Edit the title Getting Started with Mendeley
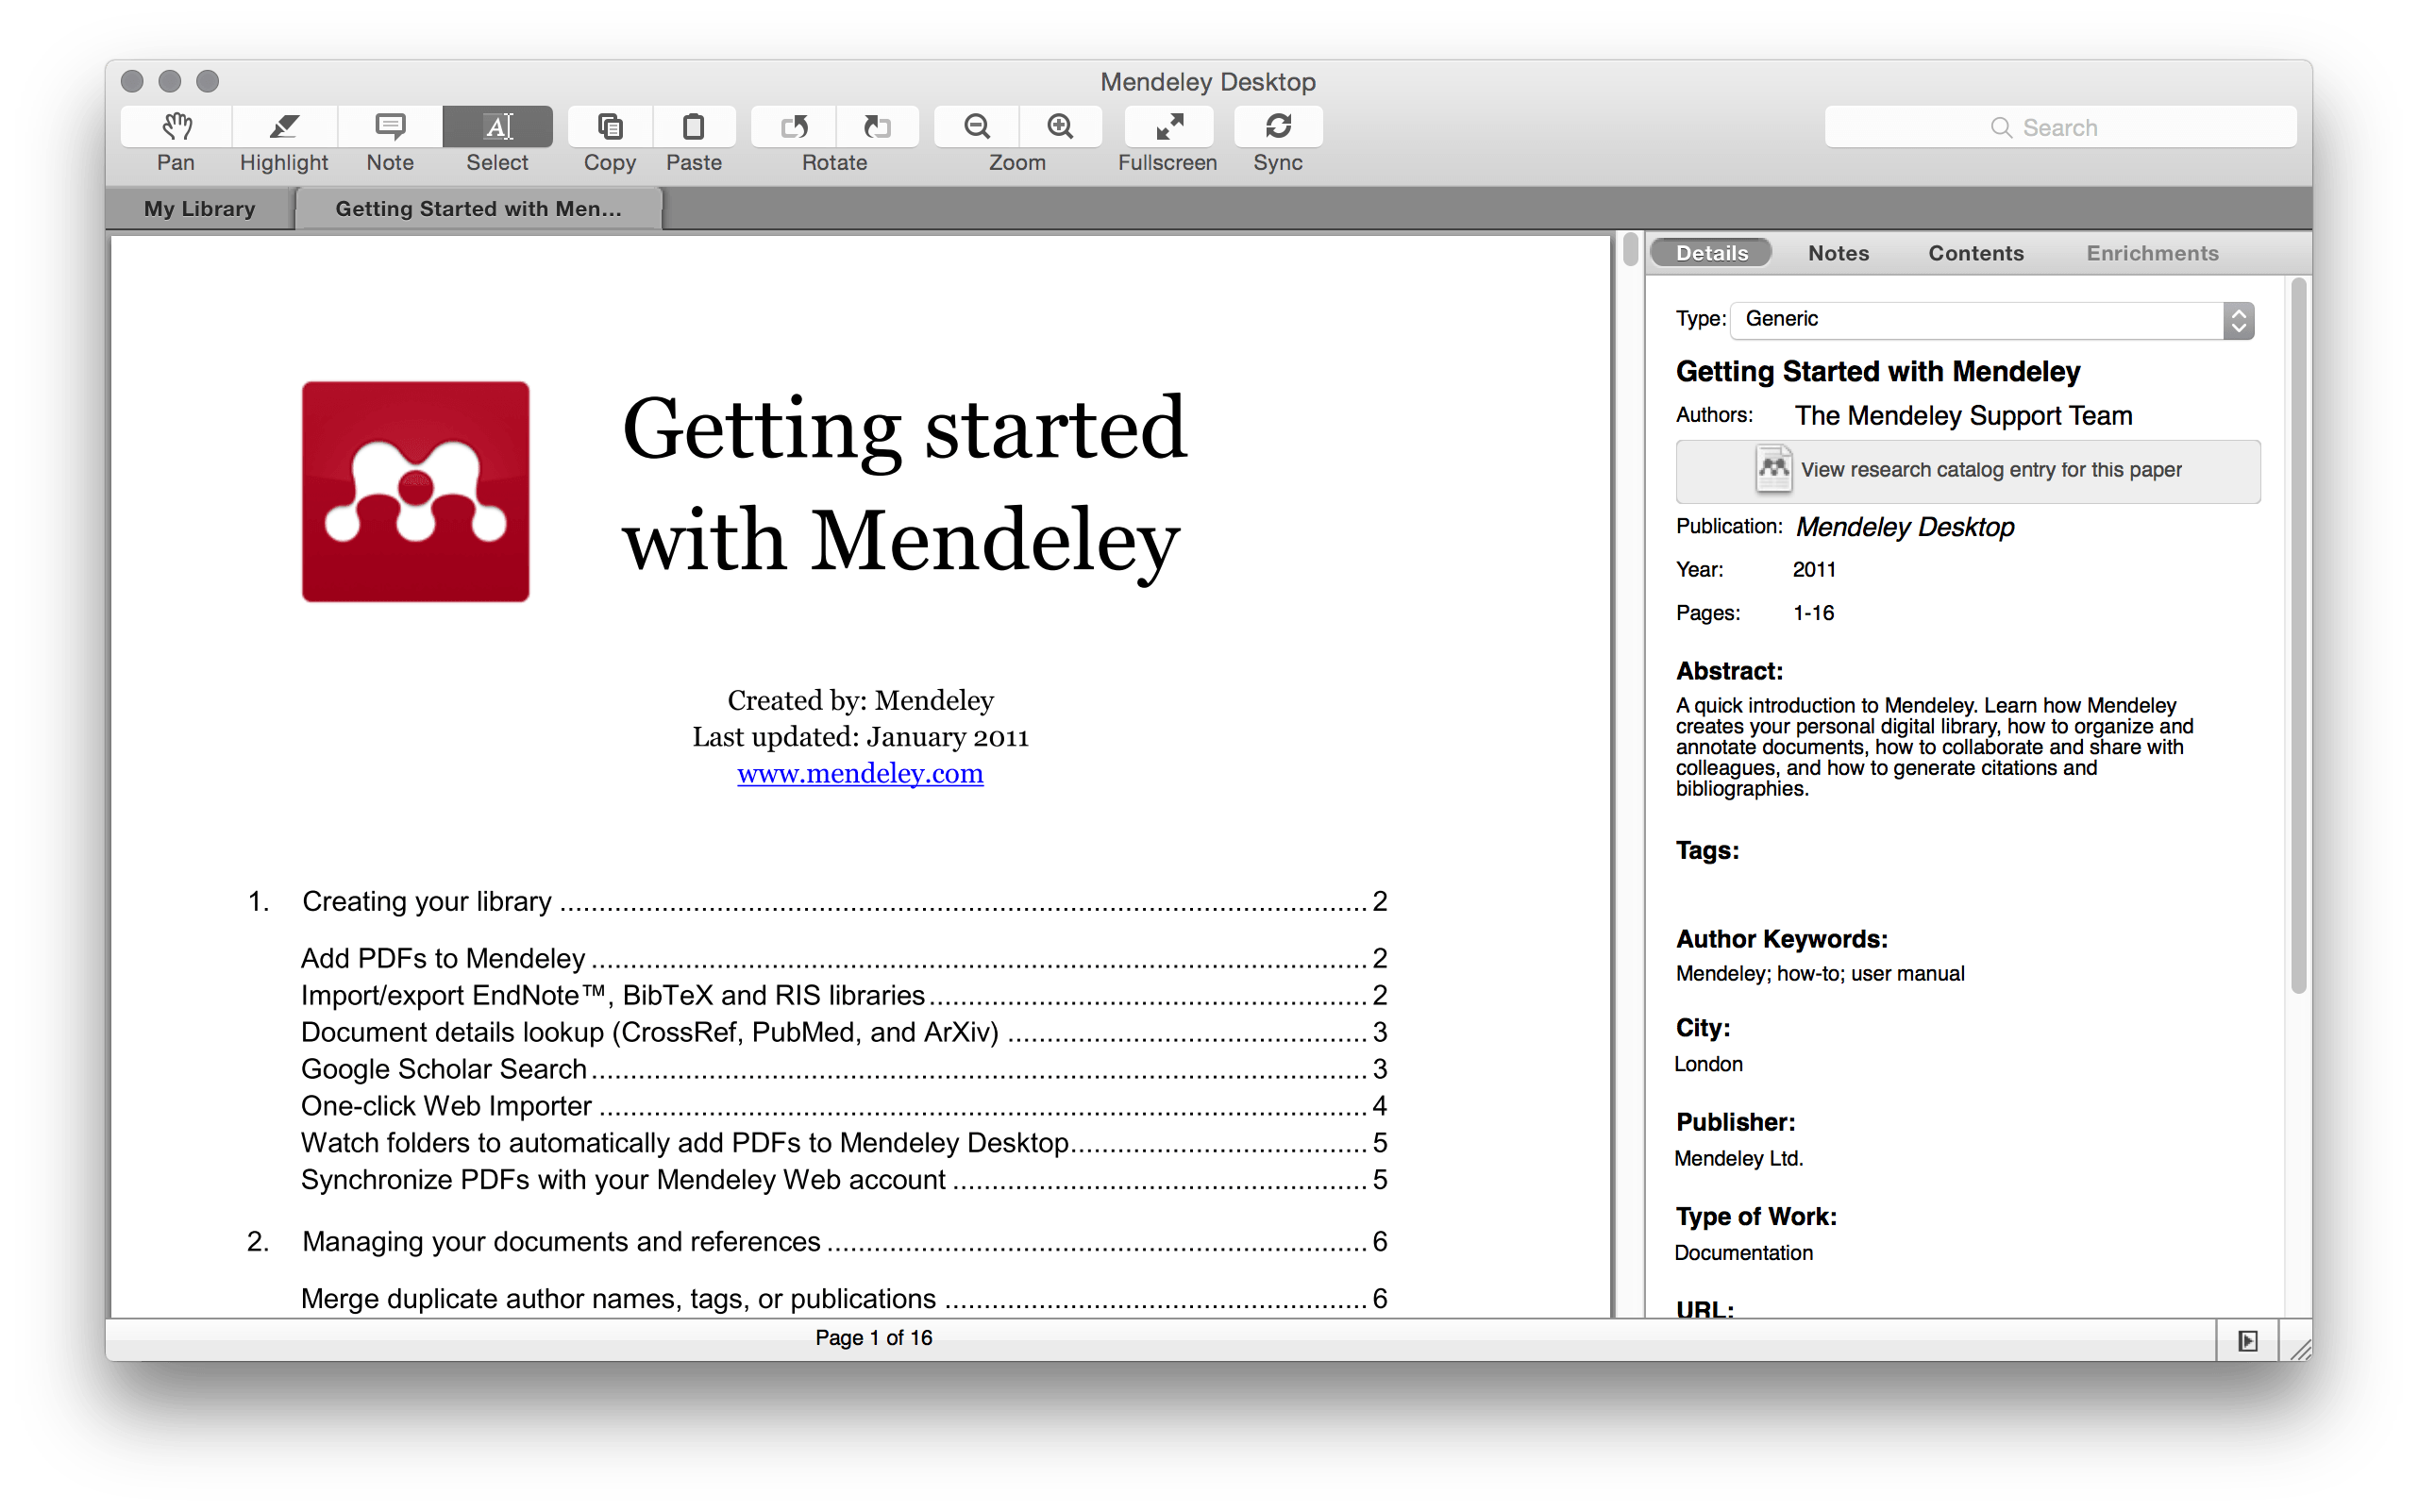The width and height of the screenshot is (2418, 1512). (x=1877, y=371)
